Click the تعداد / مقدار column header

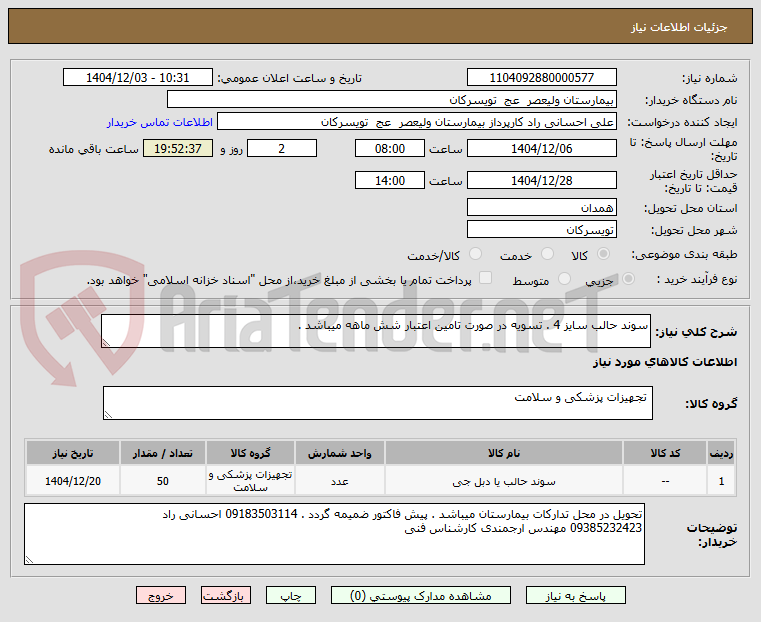tap(163, 453)
